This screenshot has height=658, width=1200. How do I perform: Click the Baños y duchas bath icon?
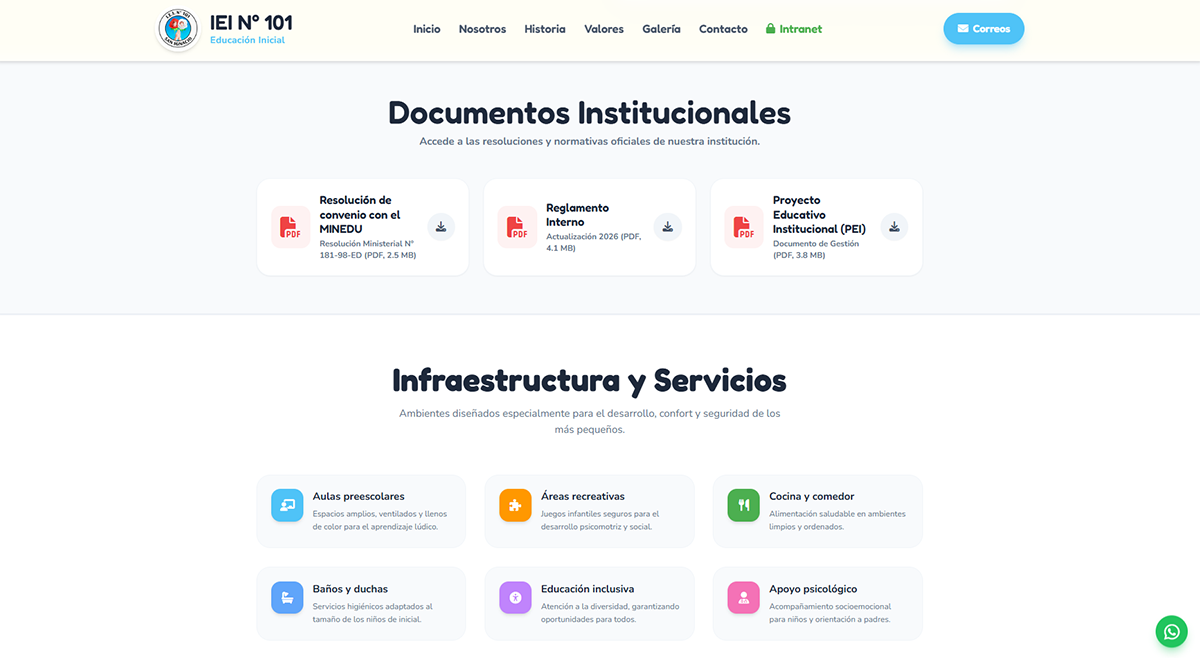tap(287, 598)
